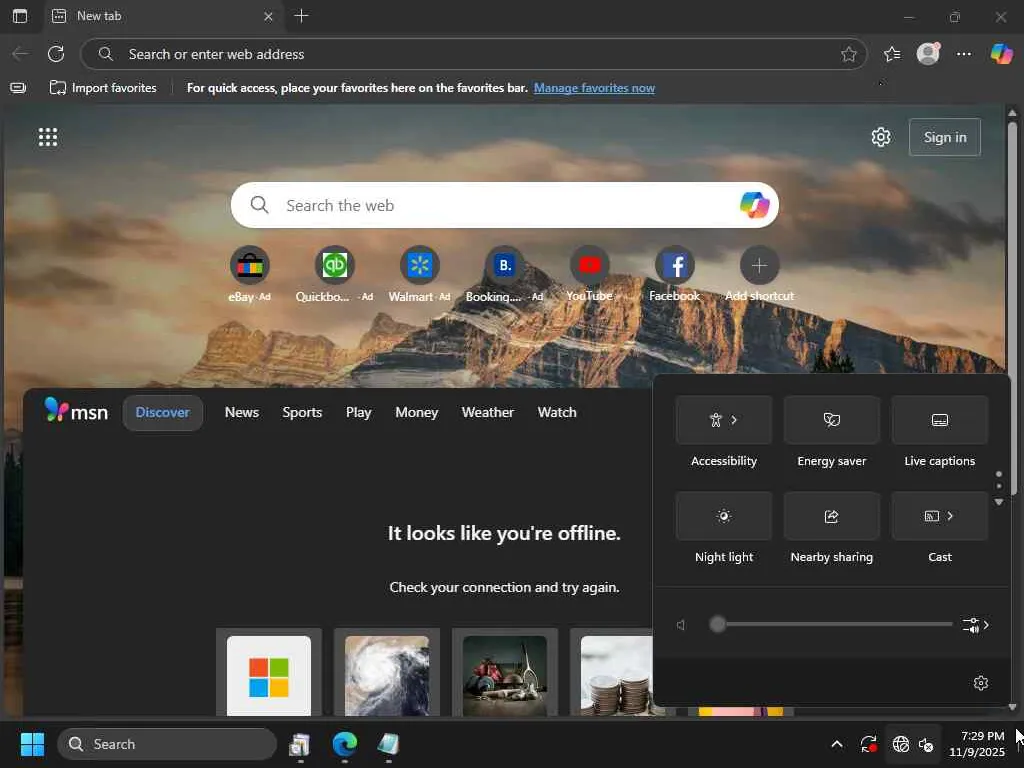Open sound output selector chevron

point(976,625)
